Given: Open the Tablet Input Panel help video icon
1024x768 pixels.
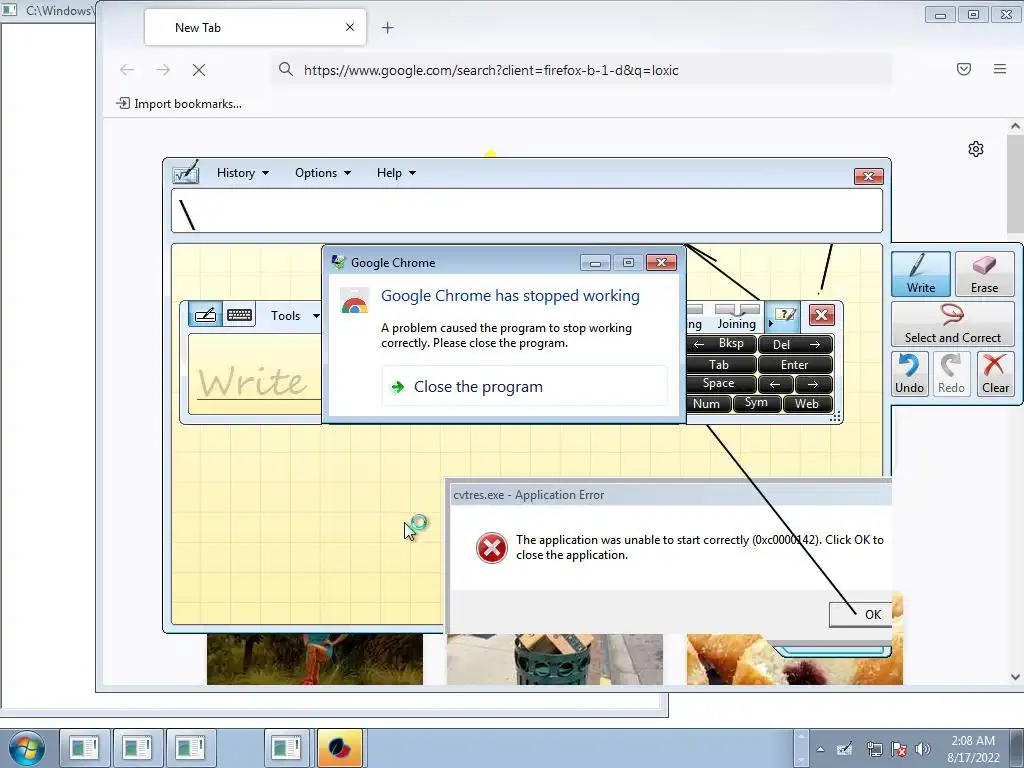Looking at the screenshot, I should (784, 315).
